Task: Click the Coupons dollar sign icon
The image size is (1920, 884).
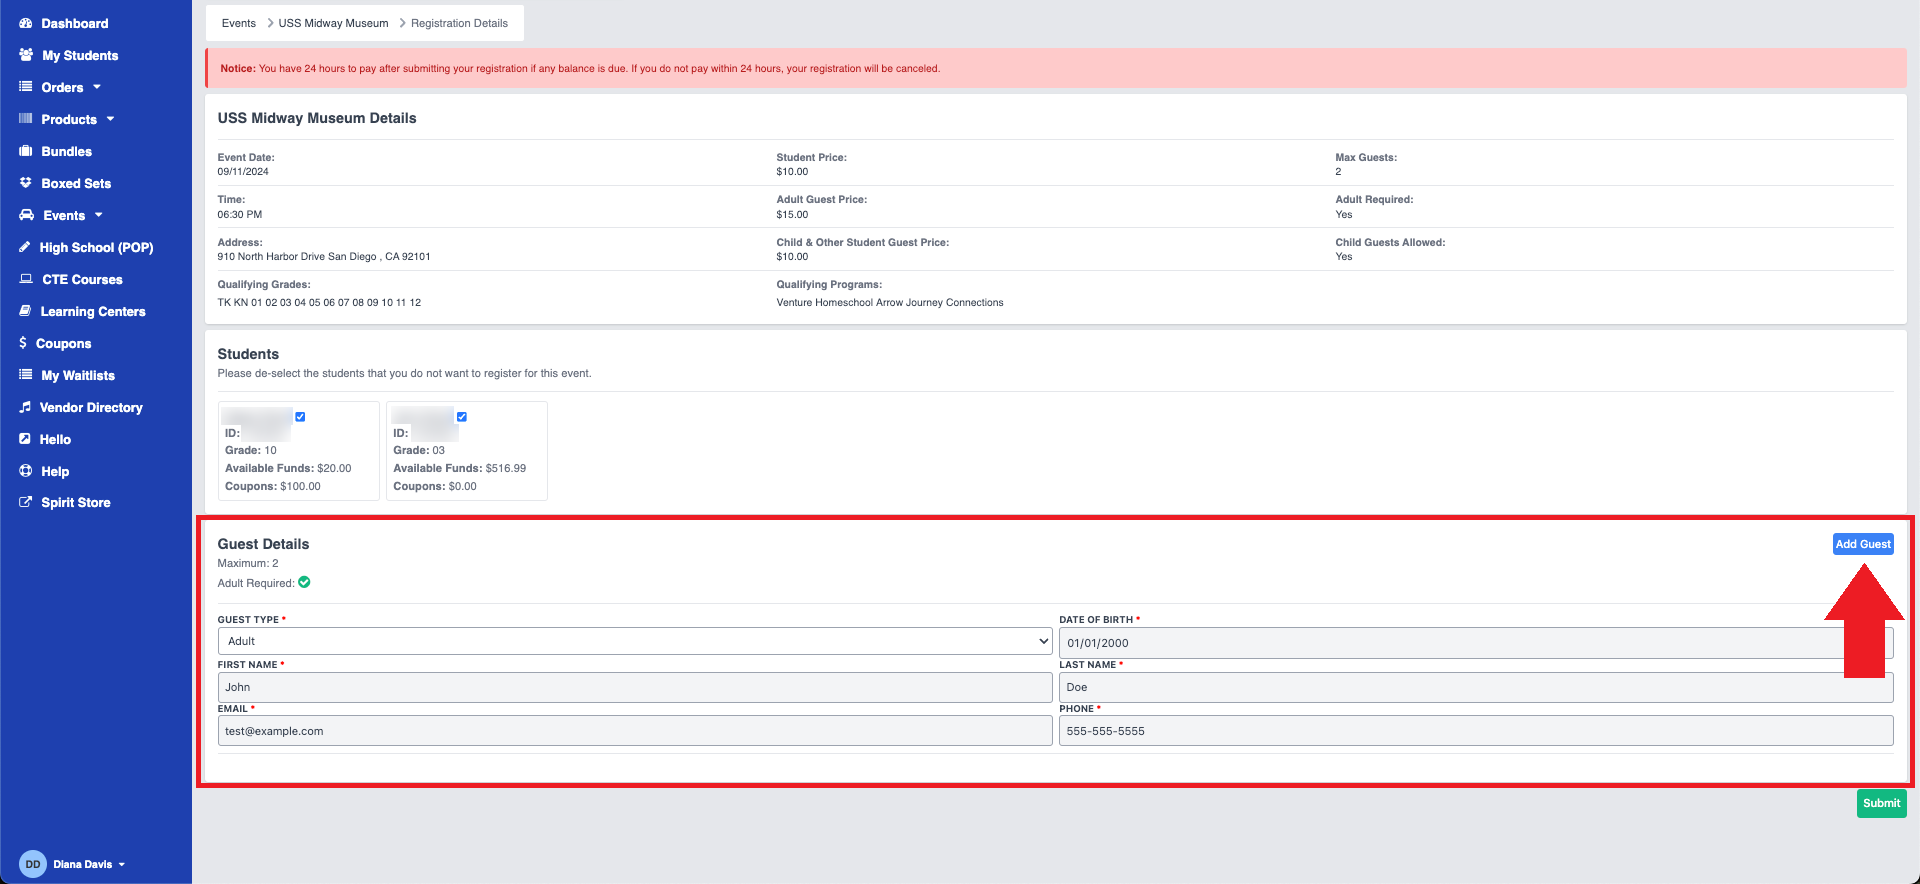Action: [23, 343]
